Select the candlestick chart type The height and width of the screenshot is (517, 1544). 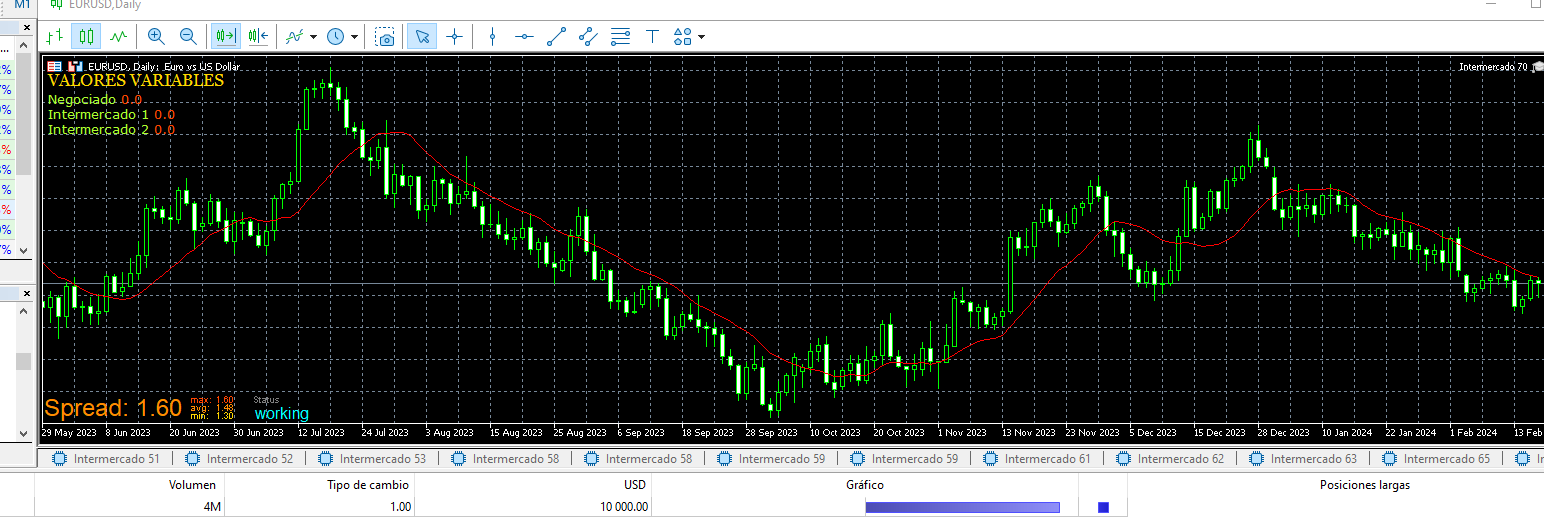(x=86, y=37)
